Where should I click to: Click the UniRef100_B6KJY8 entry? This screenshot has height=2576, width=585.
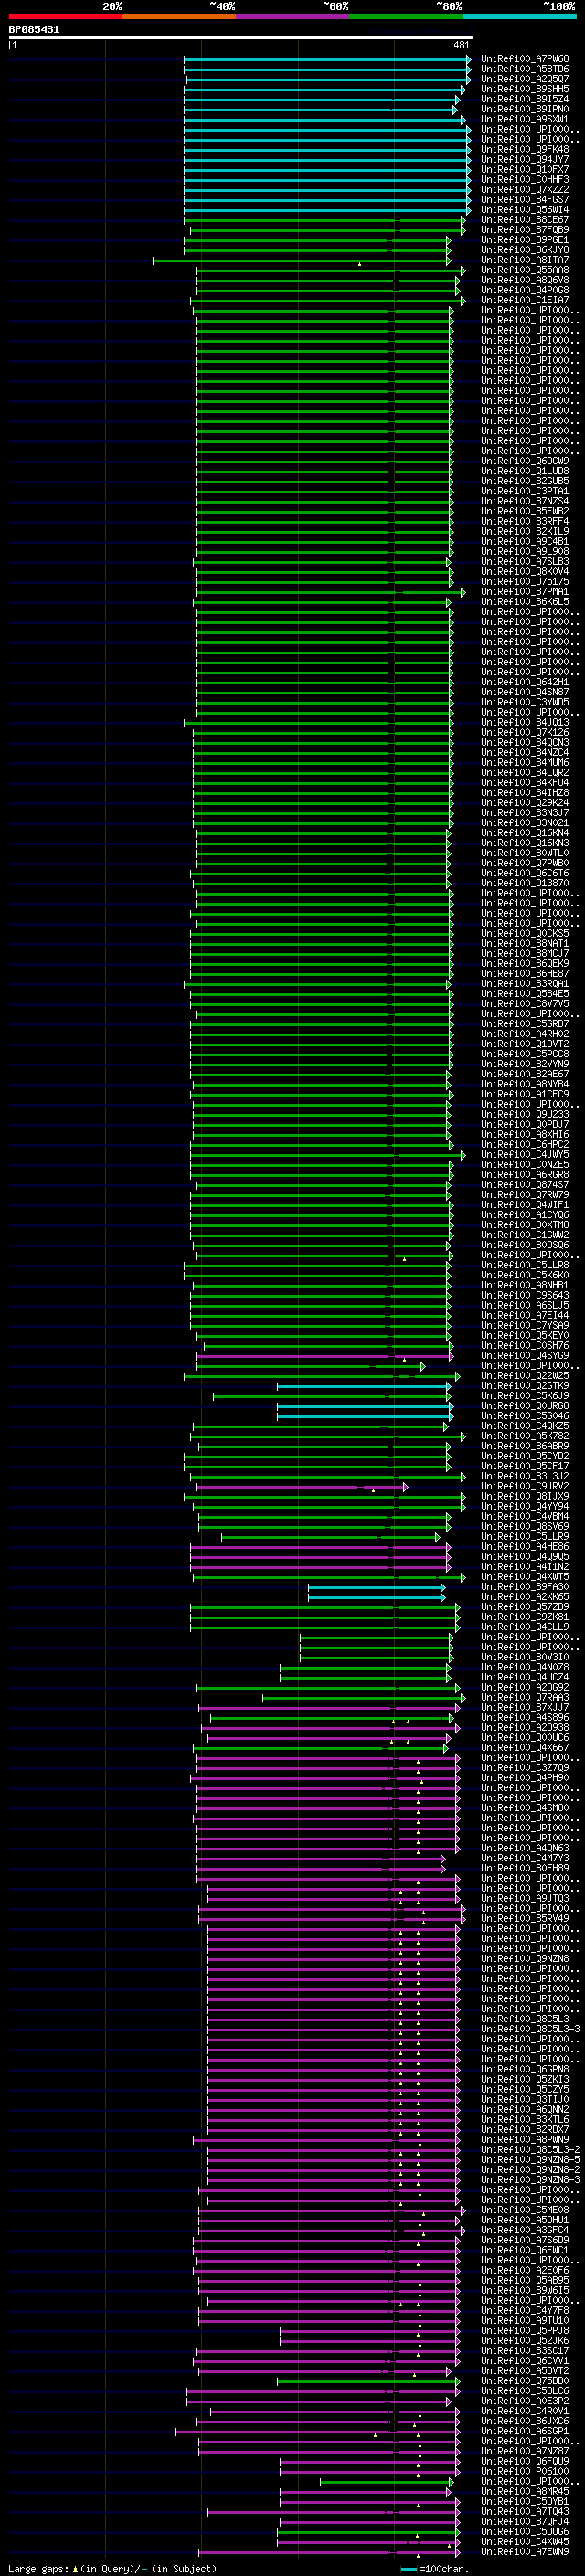pos(525,250)
